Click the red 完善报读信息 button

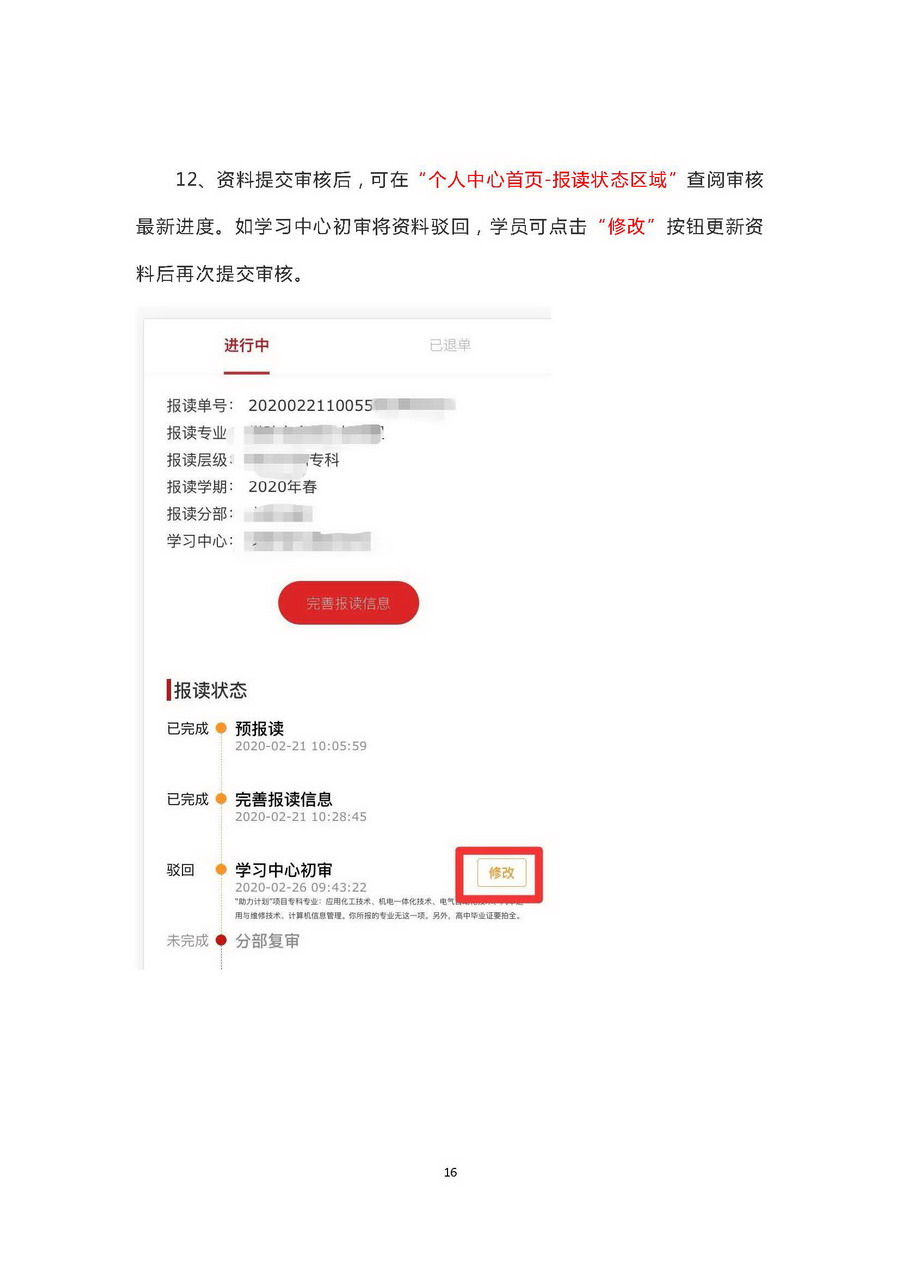348,603
